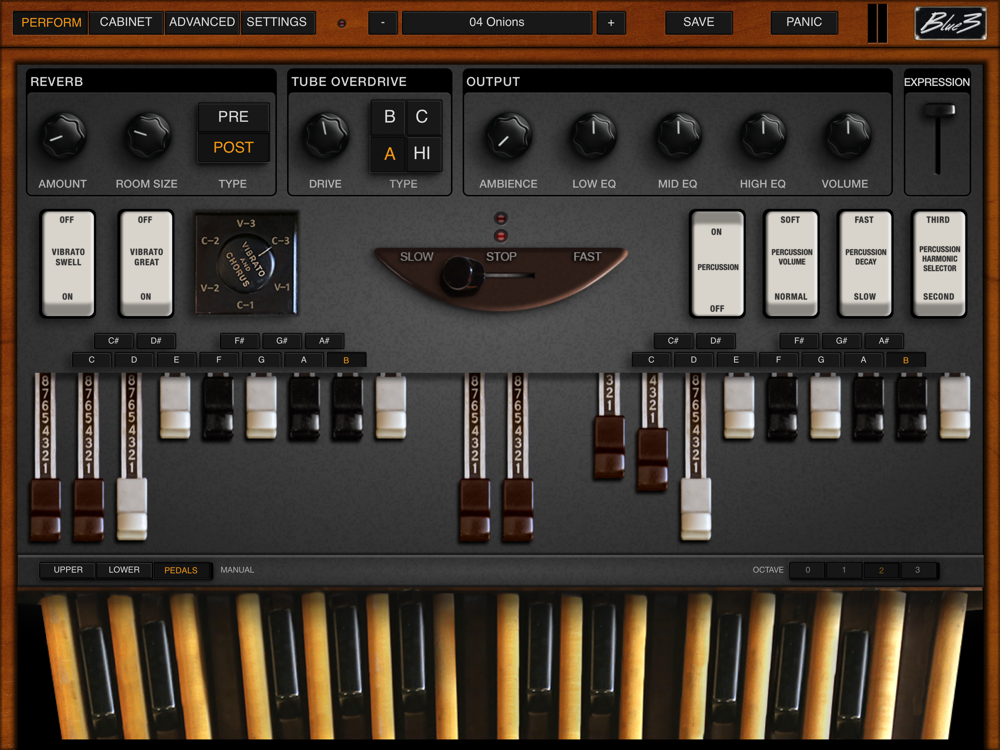Select overdrive type B
The height and width of the screenshot is (750, 1000).
(389, 117)
